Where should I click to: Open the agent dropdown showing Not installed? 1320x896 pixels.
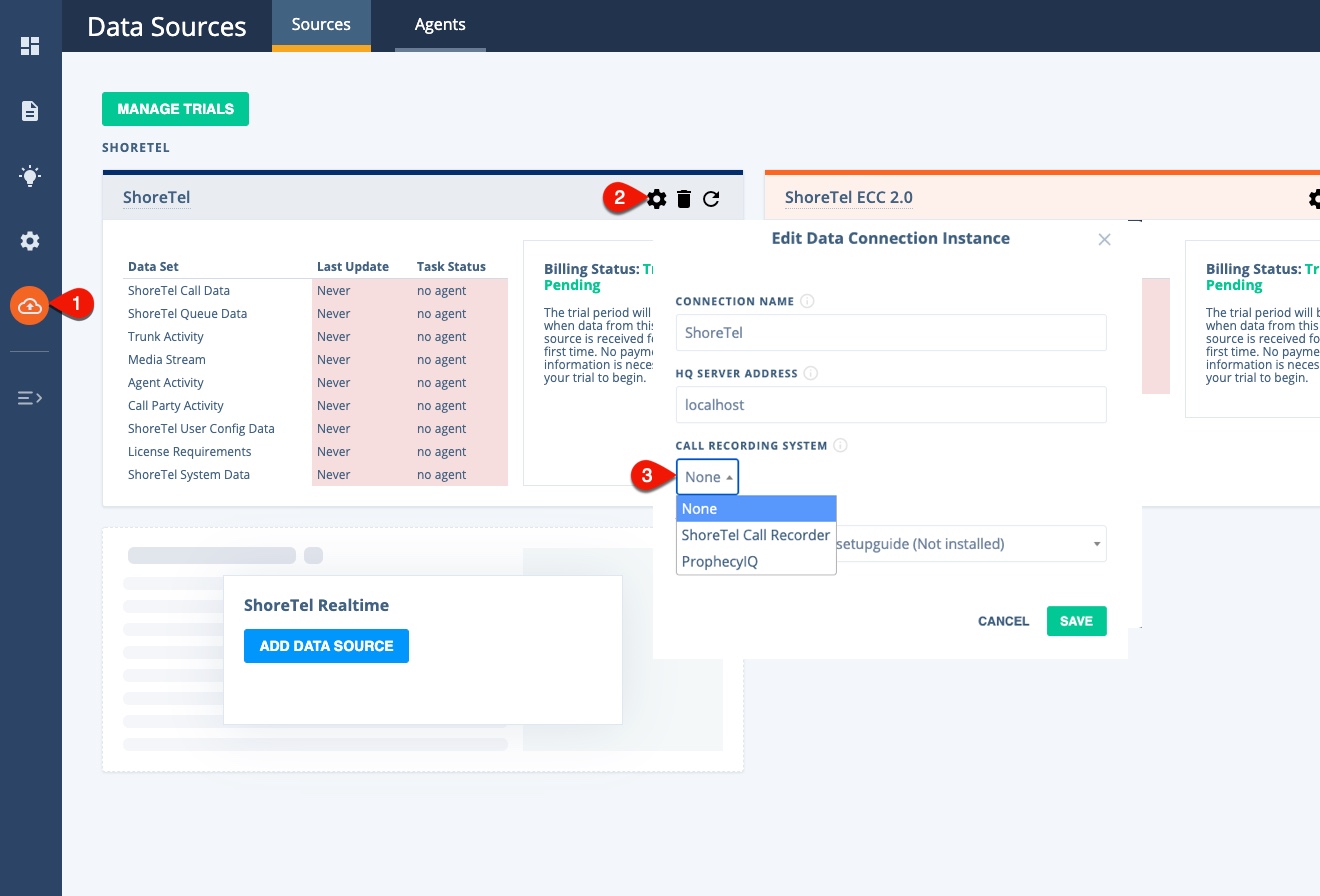coord(971,544)
